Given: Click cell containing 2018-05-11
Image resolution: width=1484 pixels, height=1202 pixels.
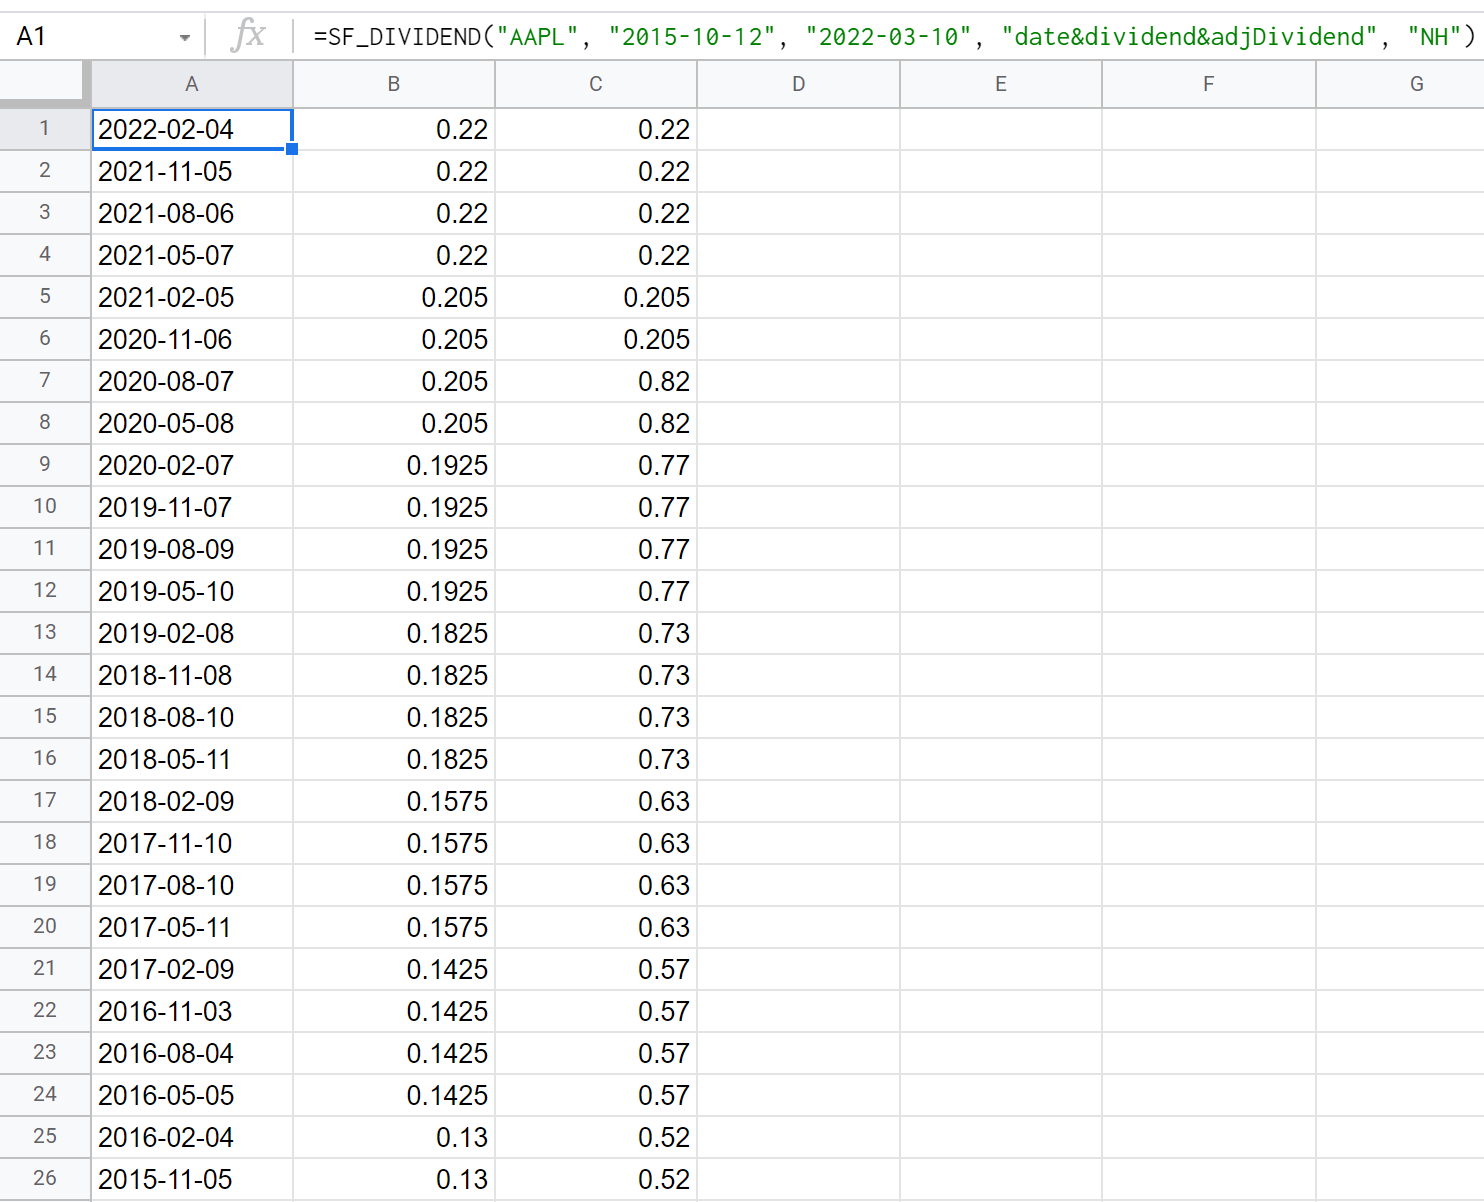Looking at the screenshot, I should [x=192, y=759].
